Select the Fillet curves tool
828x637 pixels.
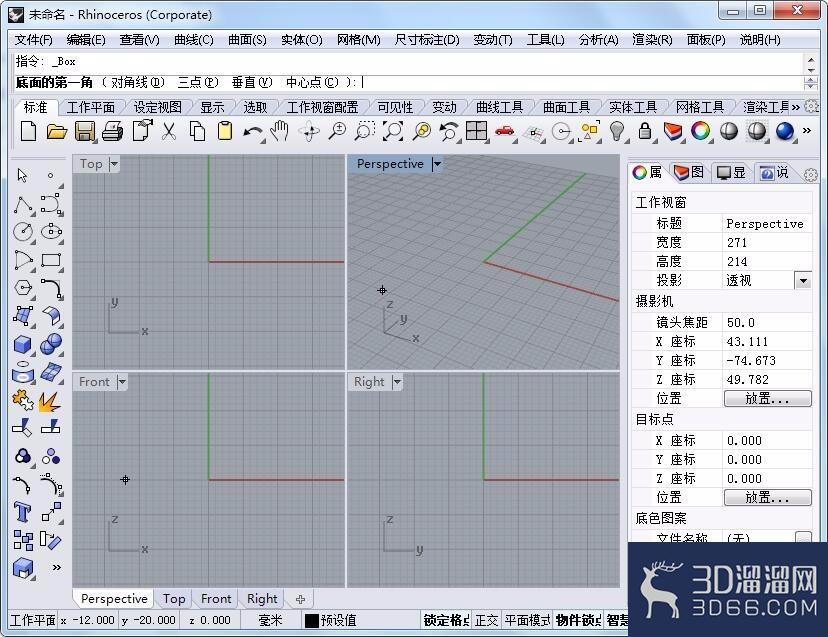[x=51, y=288]
